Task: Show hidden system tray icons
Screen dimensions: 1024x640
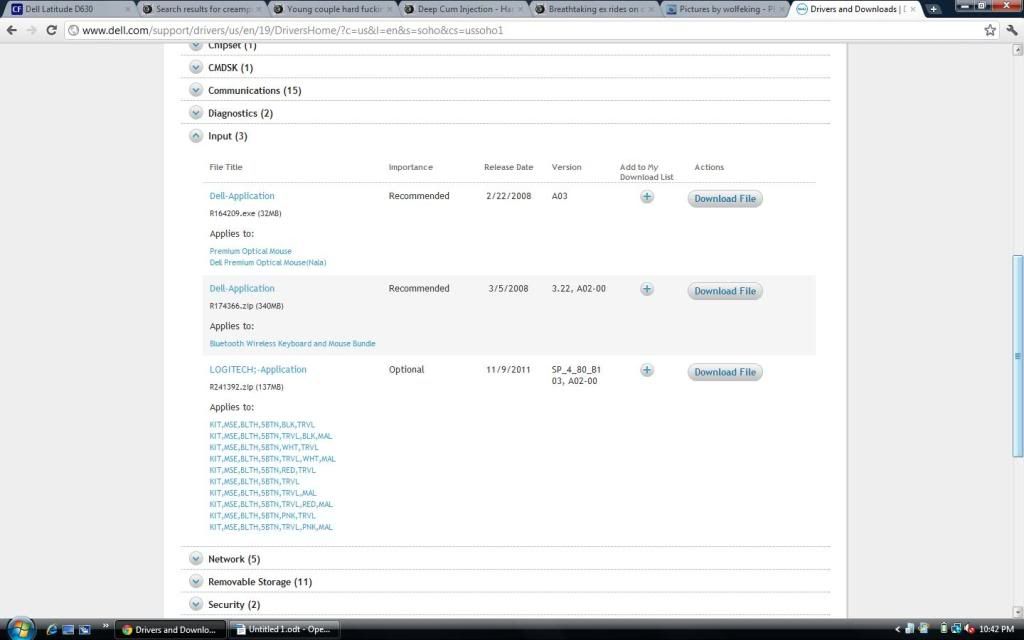Action: (897, 630)
